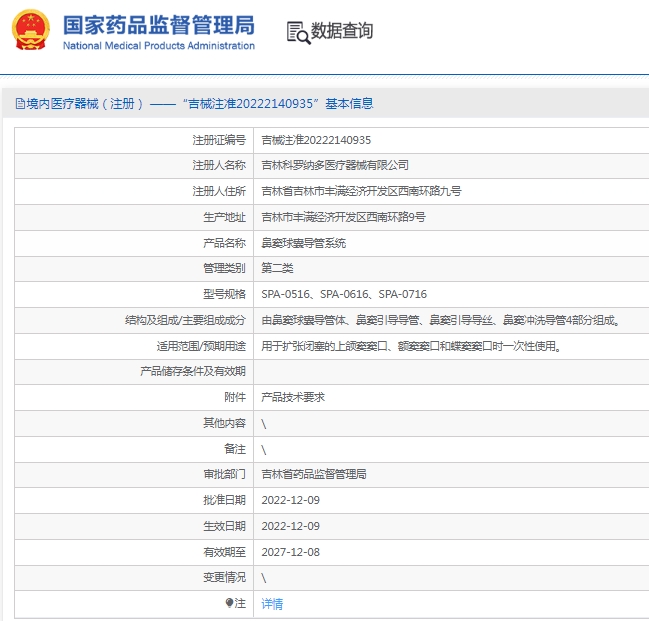Select the 批准日期 value 2022-12-09
Screen dimensions: 649x621
291,500
